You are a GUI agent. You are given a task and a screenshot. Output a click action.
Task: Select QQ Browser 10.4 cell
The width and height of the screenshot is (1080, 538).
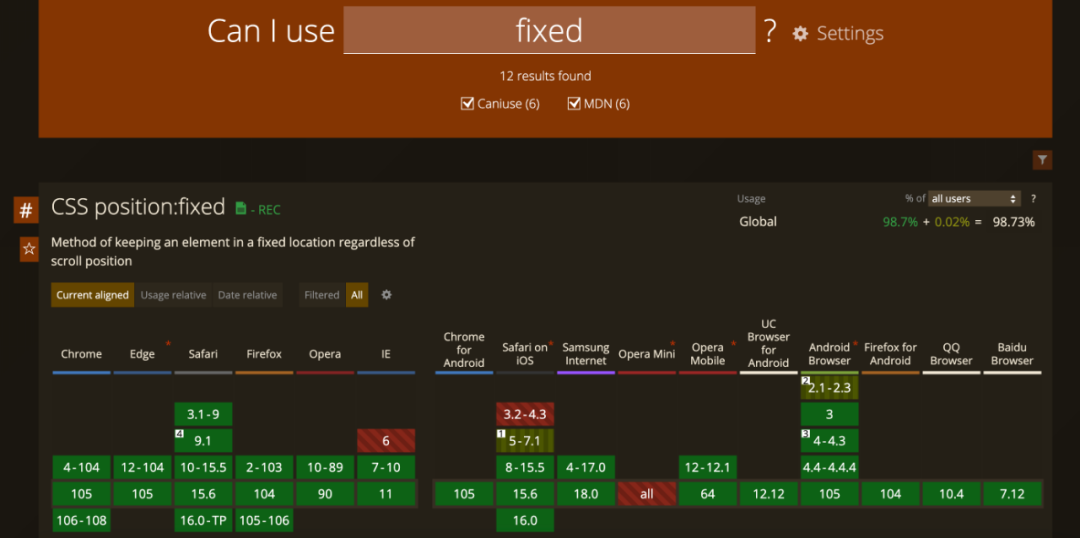click(951, 494)
